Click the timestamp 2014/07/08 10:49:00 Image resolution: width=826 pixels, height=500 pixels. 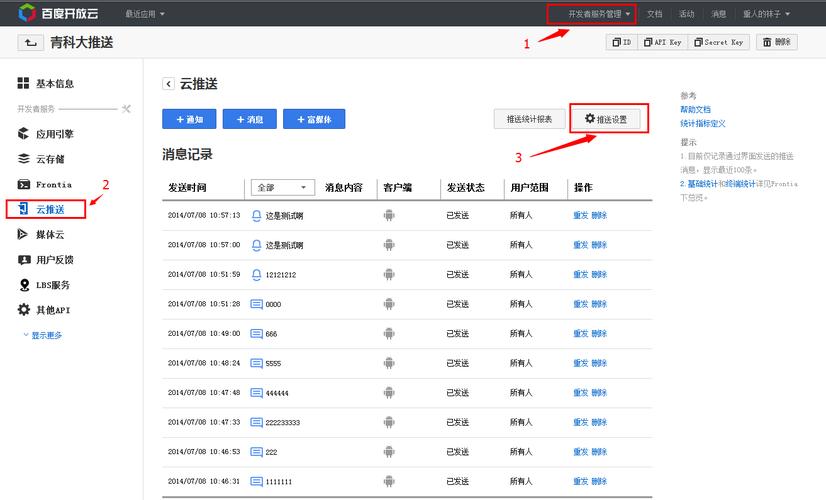(x=204, y=334)
